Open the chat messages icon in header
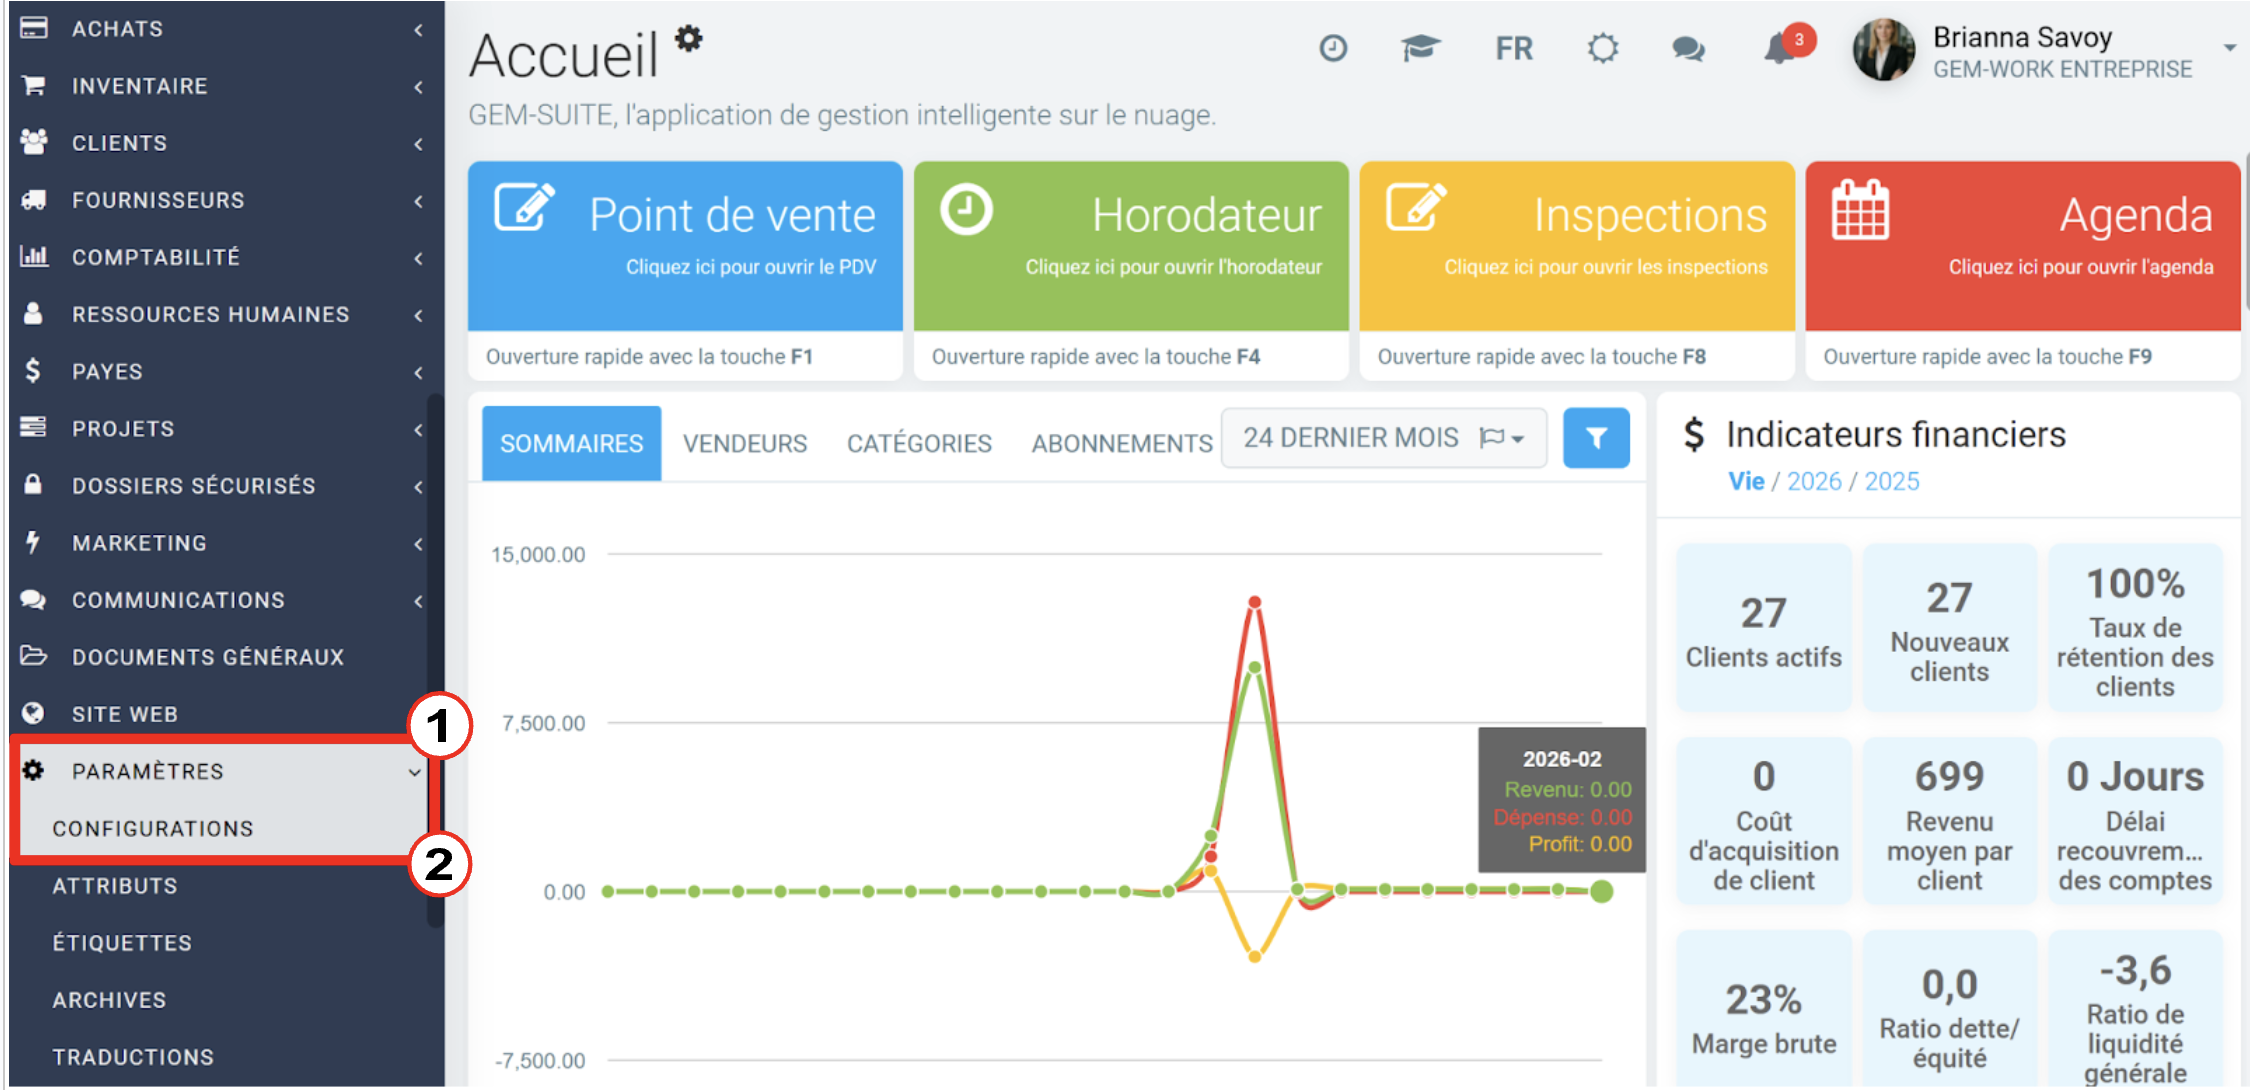The image size is (2250, 1090). (1689, 48)
